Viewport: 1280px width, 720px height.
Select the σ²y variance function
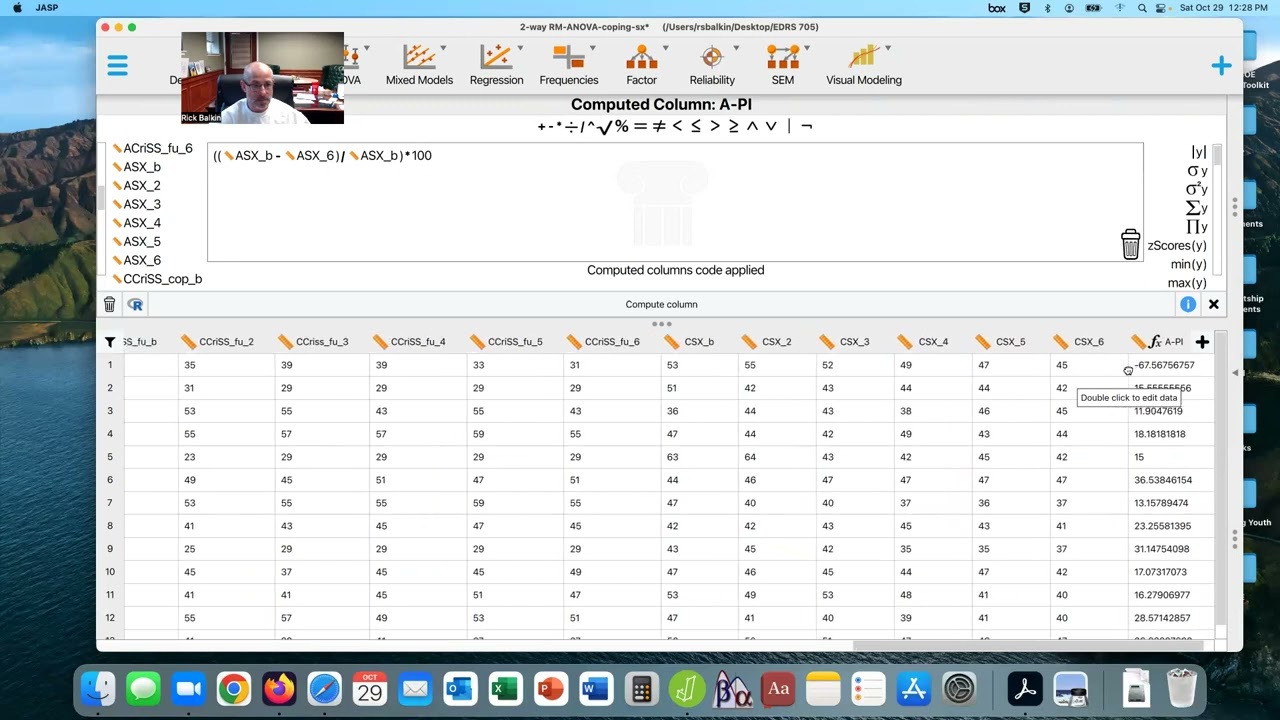pos(1197,189)
